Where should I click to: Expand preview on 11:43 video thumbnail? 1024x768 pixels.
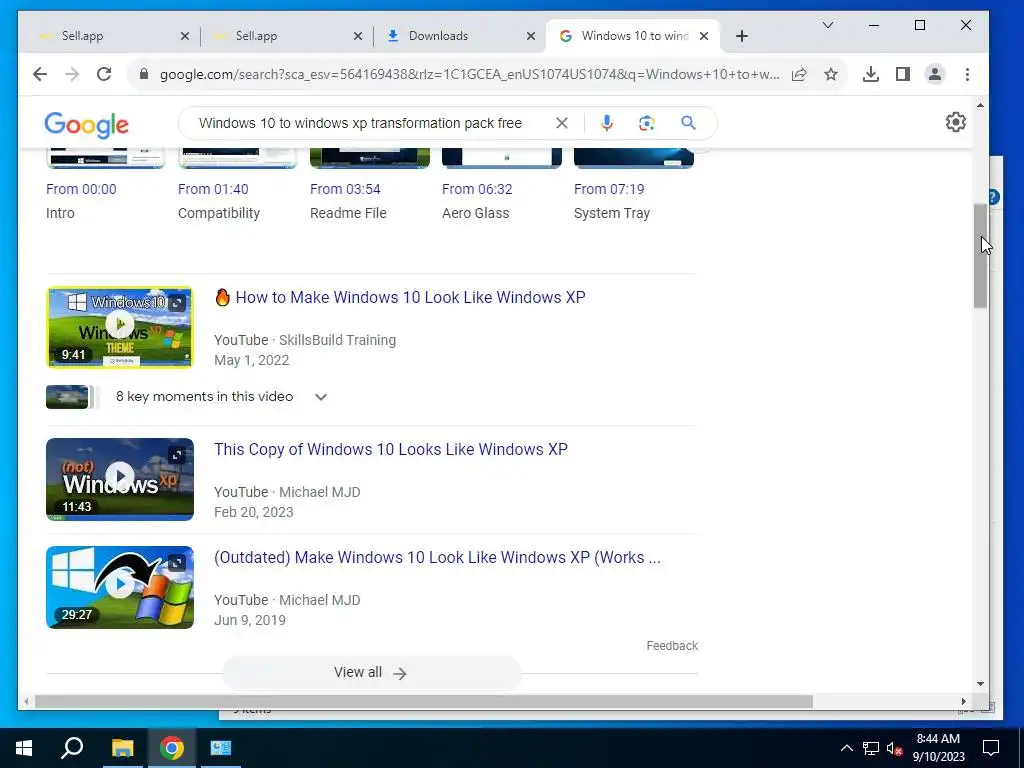(177, 455)
